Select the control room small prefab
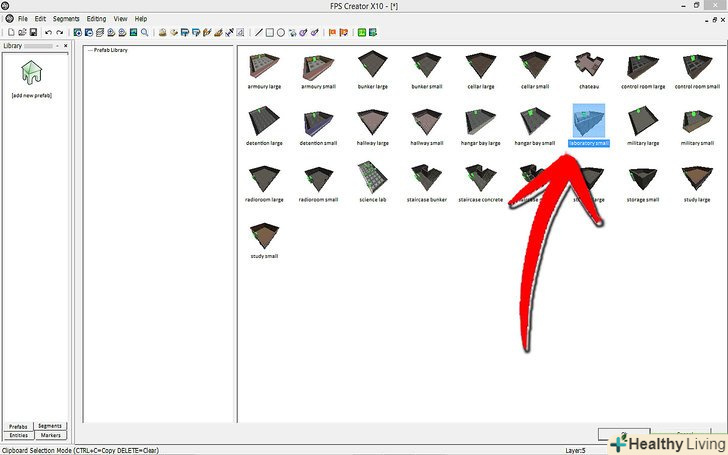The width and height of the screenshot is (728, 455). [x=697, y=71]
